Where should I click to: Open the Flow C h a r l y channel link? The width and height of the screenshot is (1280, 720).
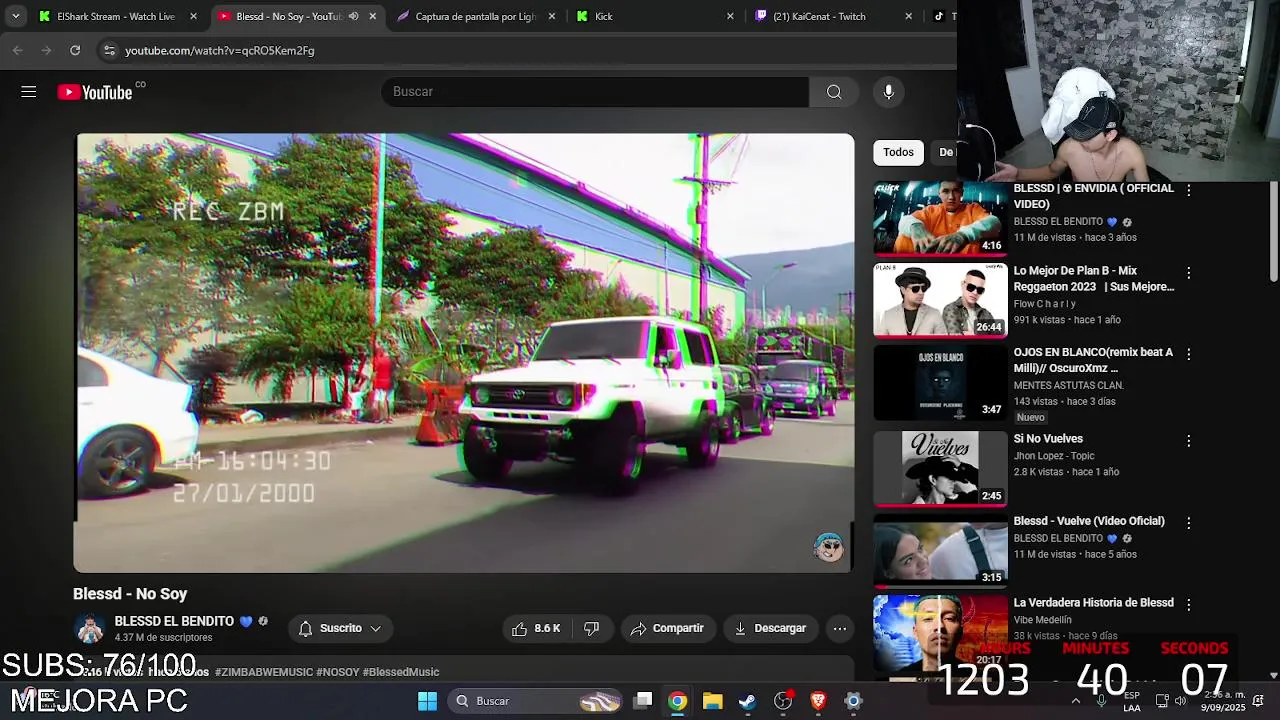tap(1044, 304)
